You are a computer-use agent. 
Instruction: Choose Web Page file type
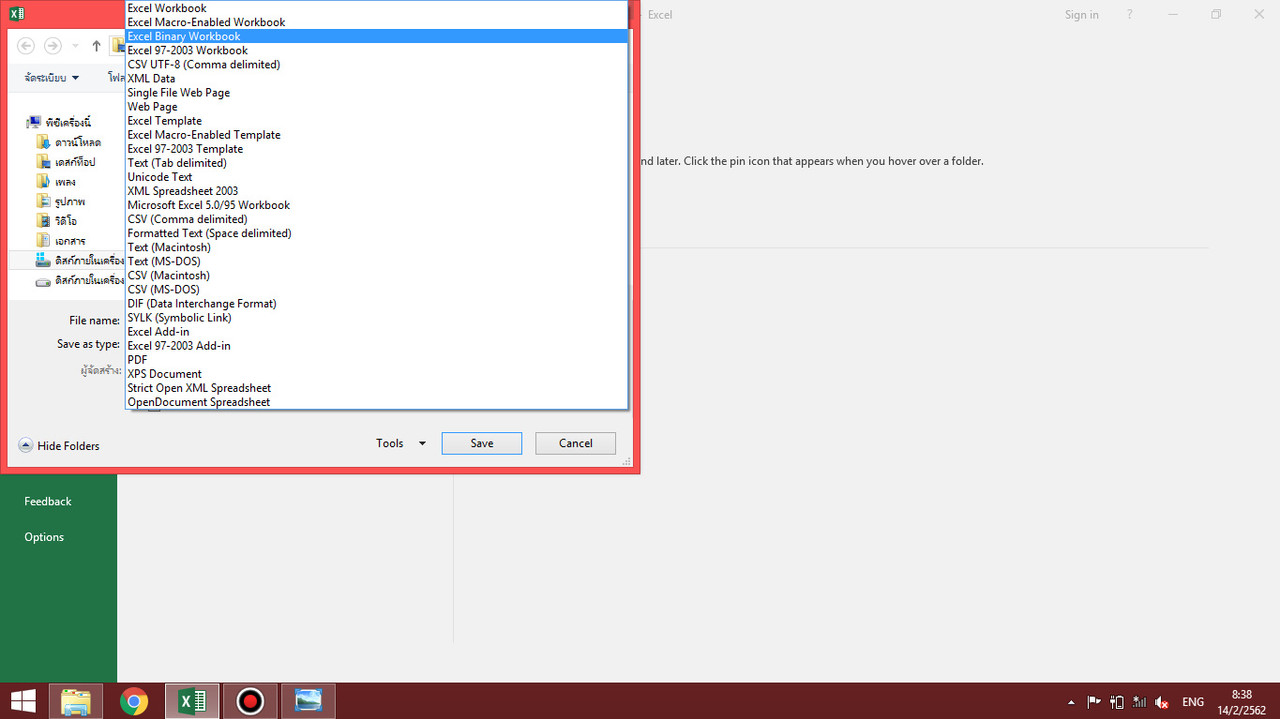pyautogui.click(x=377, y=106)
